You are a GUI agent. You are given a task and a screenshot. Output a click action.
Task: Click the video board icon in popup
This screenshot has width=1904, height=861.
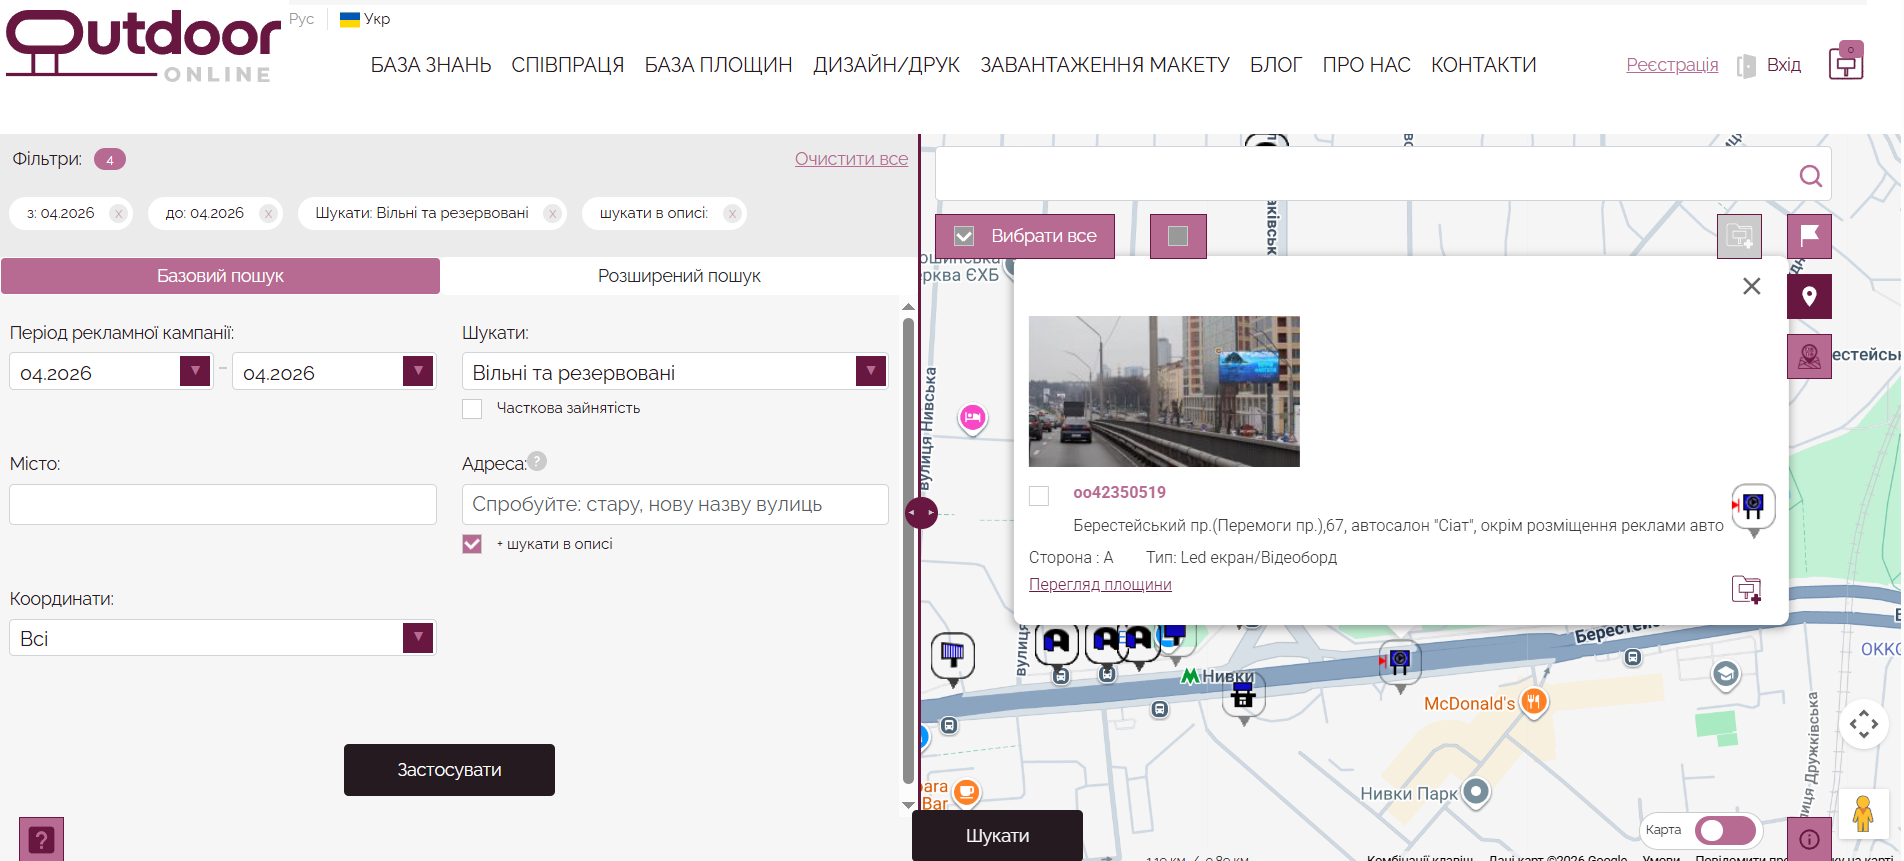[1753, 507]
